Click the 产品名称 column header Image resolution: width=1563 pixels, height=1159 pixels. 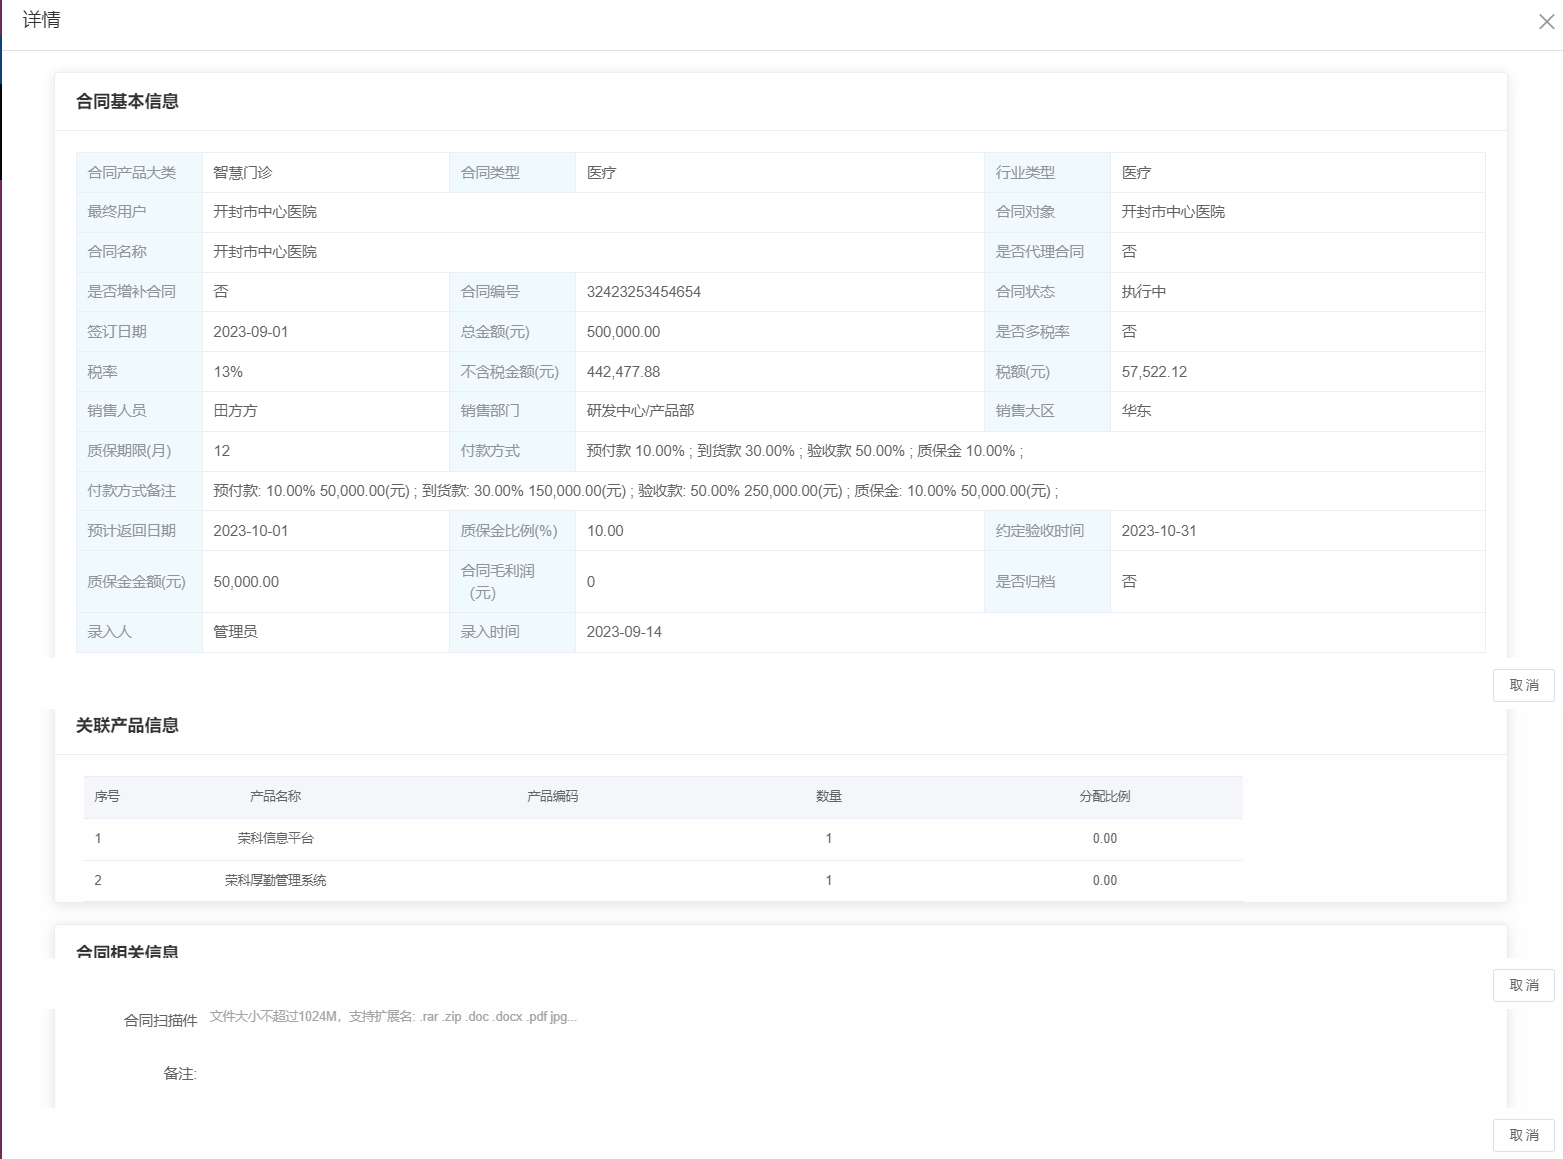[x=275, y=797]
